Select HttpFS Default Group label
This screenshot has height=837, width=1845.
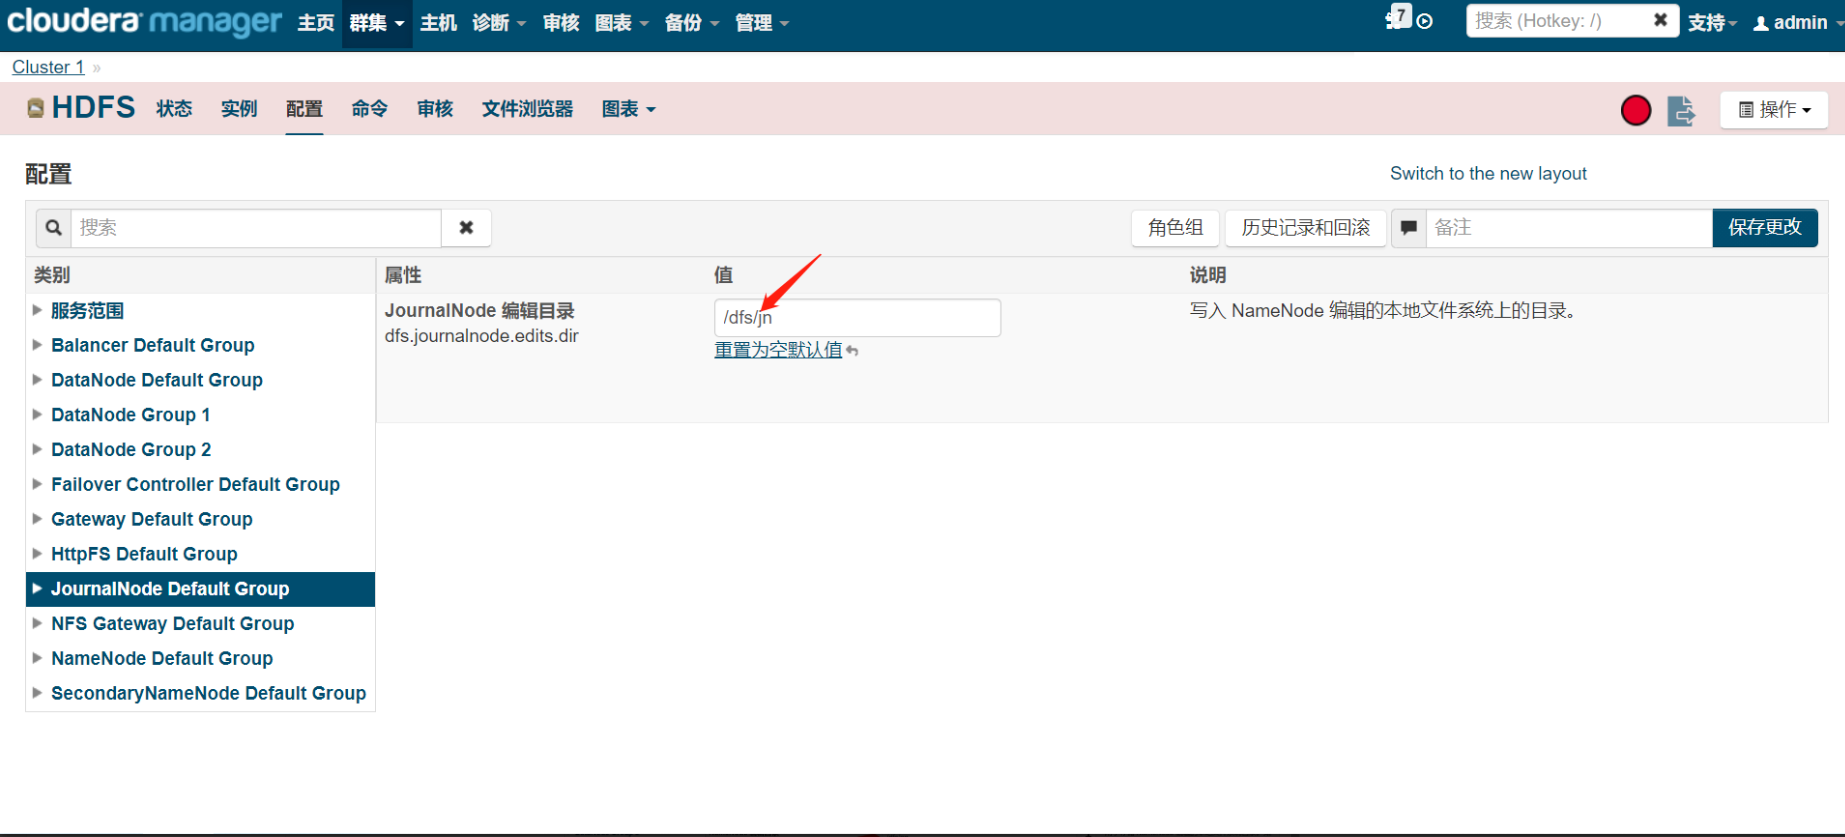click(144, 554)
